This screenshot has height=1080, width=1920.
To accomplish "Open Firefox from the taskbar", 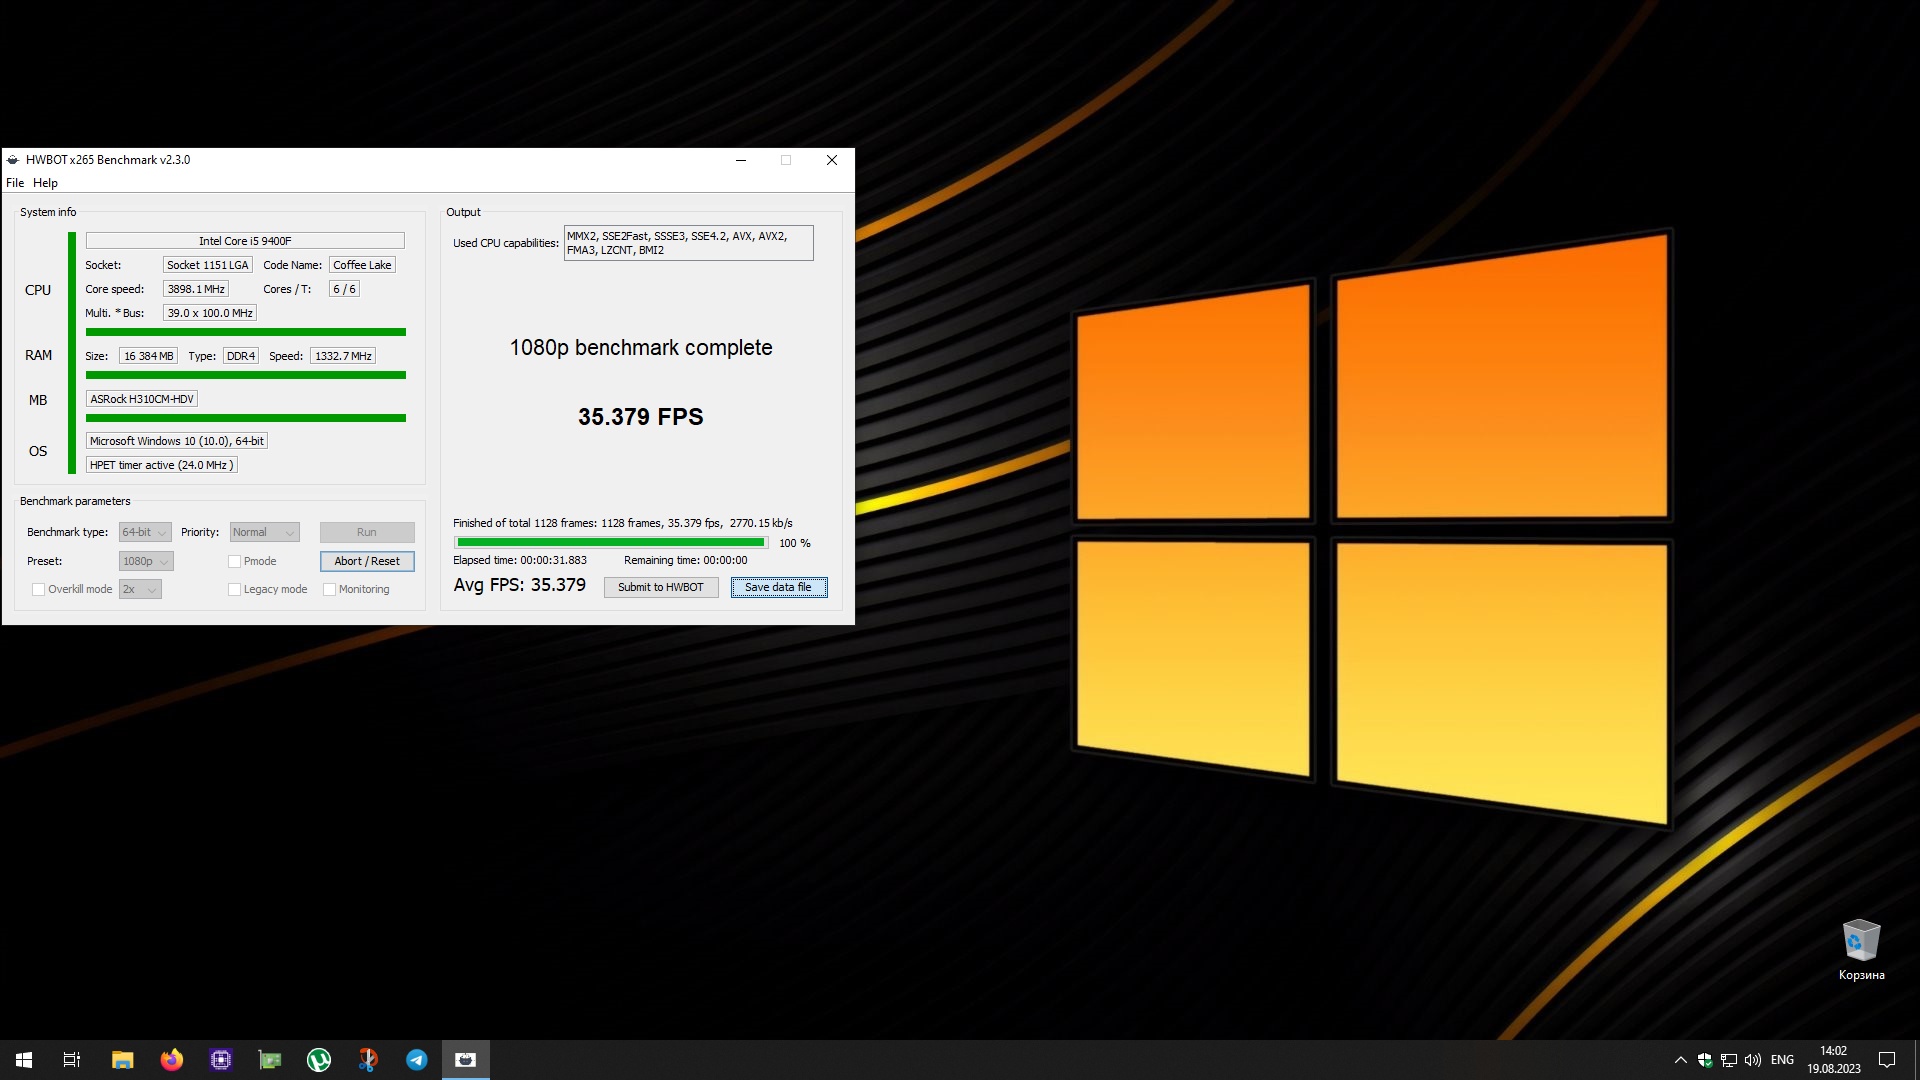I will click(x=171, y=1059).
